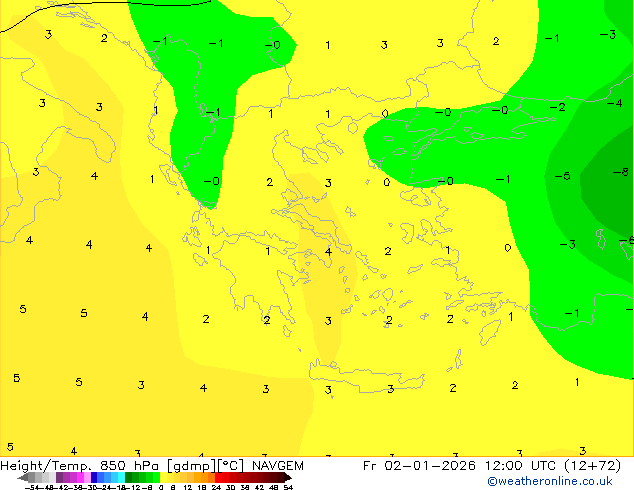The image size is (634, 490).
Task: Click the '-2' temperature value on the map
Action: (558, 107)
